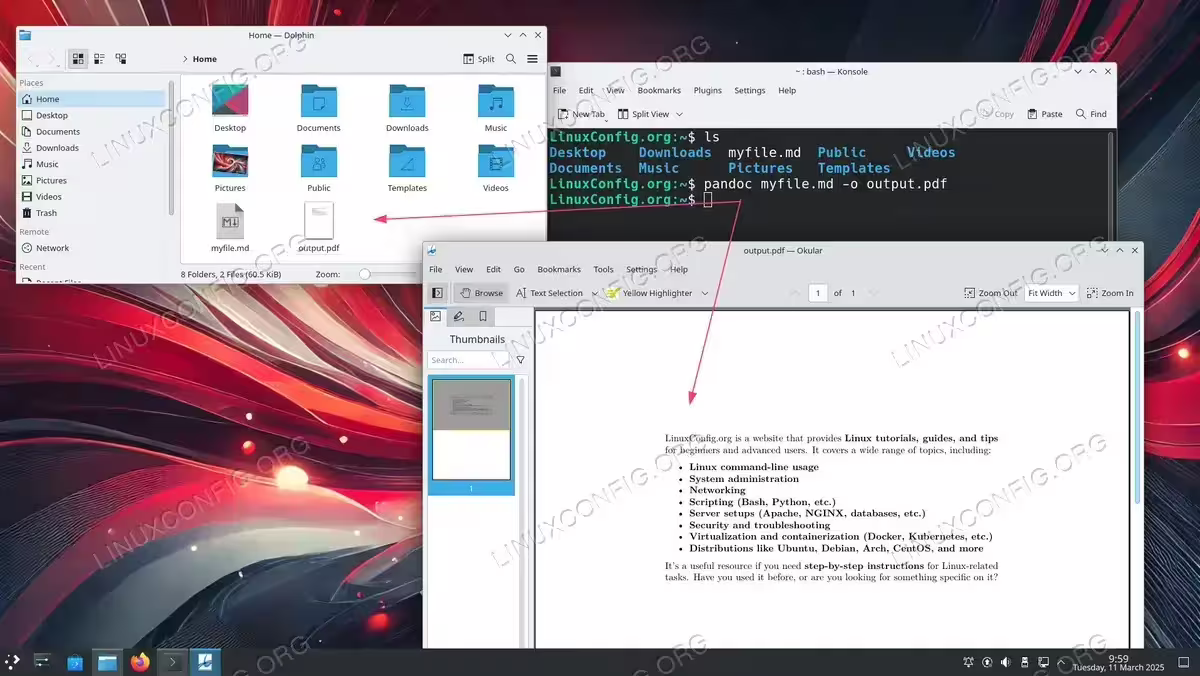
Task: Toggle Dolphin's Split view
Action: [479, 59]
